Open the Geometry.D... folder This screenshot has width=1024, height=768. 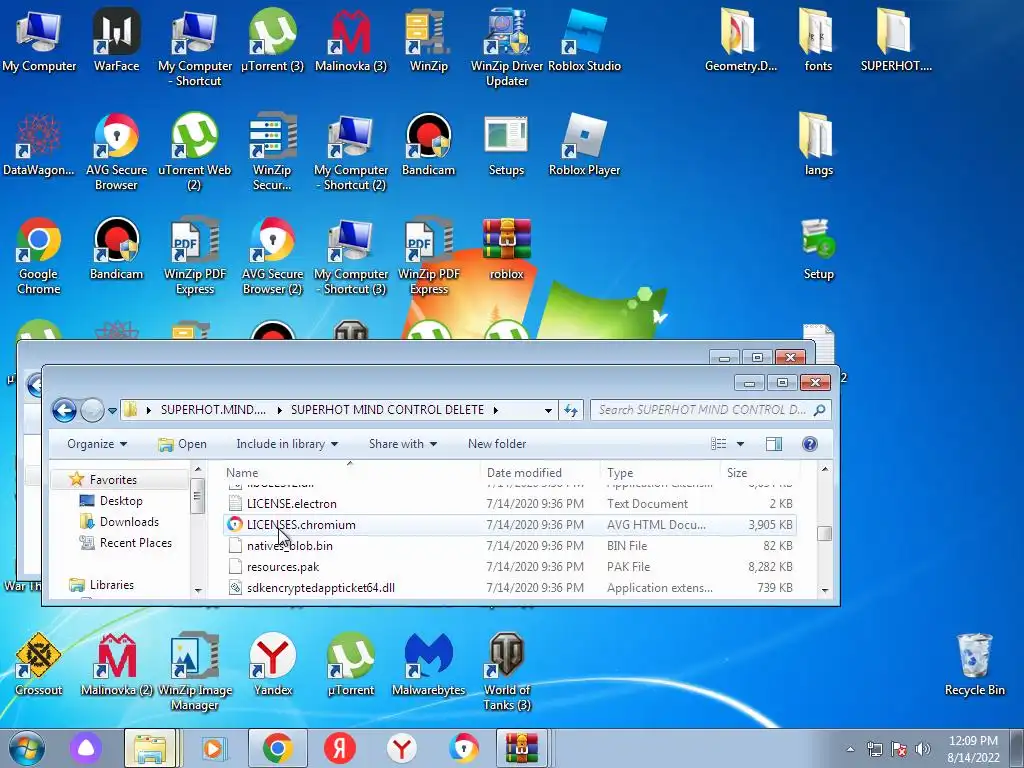[x=741, y=39]
